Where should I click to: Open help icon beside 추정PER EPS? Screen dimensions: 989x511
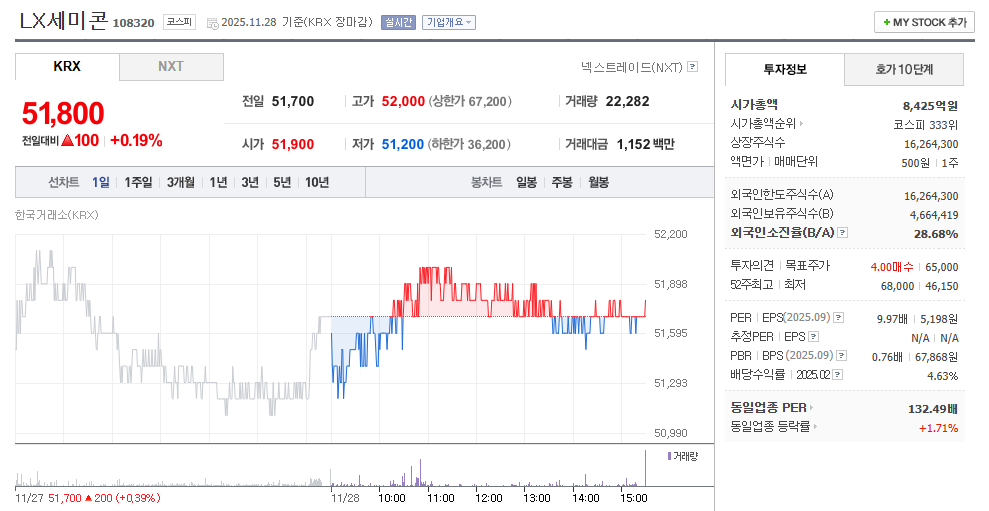coord(814,337)
